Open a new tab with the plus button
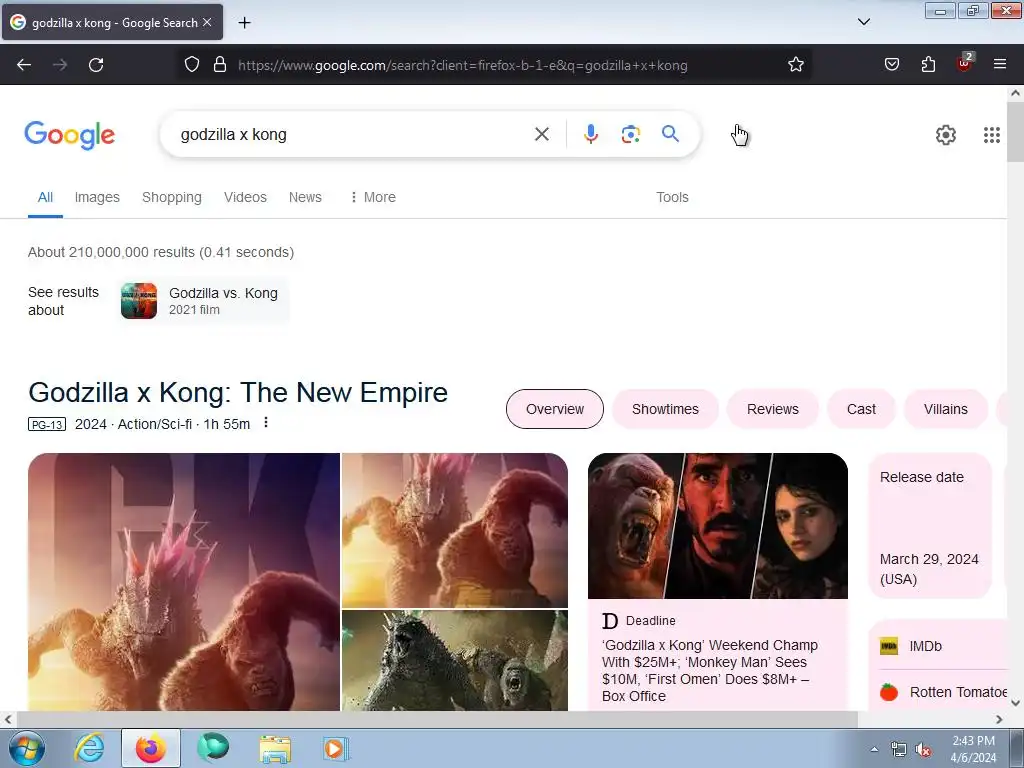This screenshot has height=768, width=1024. coord(244,23)
